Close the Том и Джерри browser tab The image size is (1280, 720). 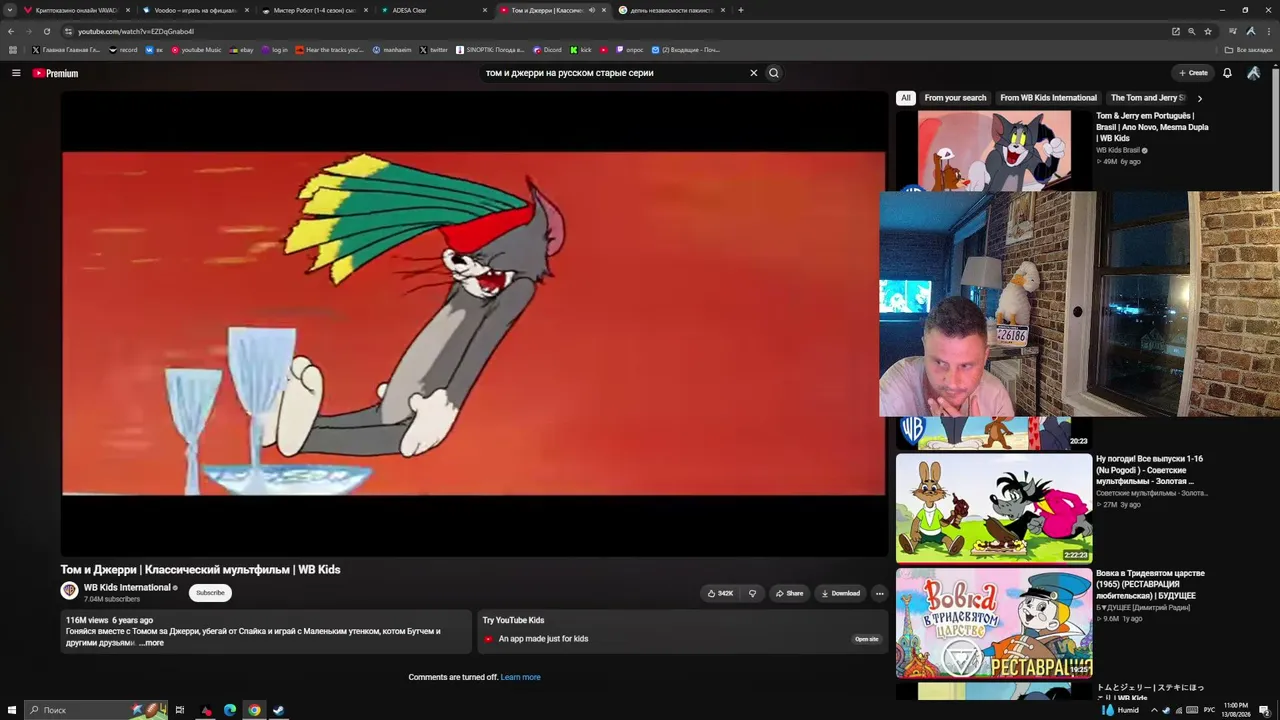(x=604, y=10)
